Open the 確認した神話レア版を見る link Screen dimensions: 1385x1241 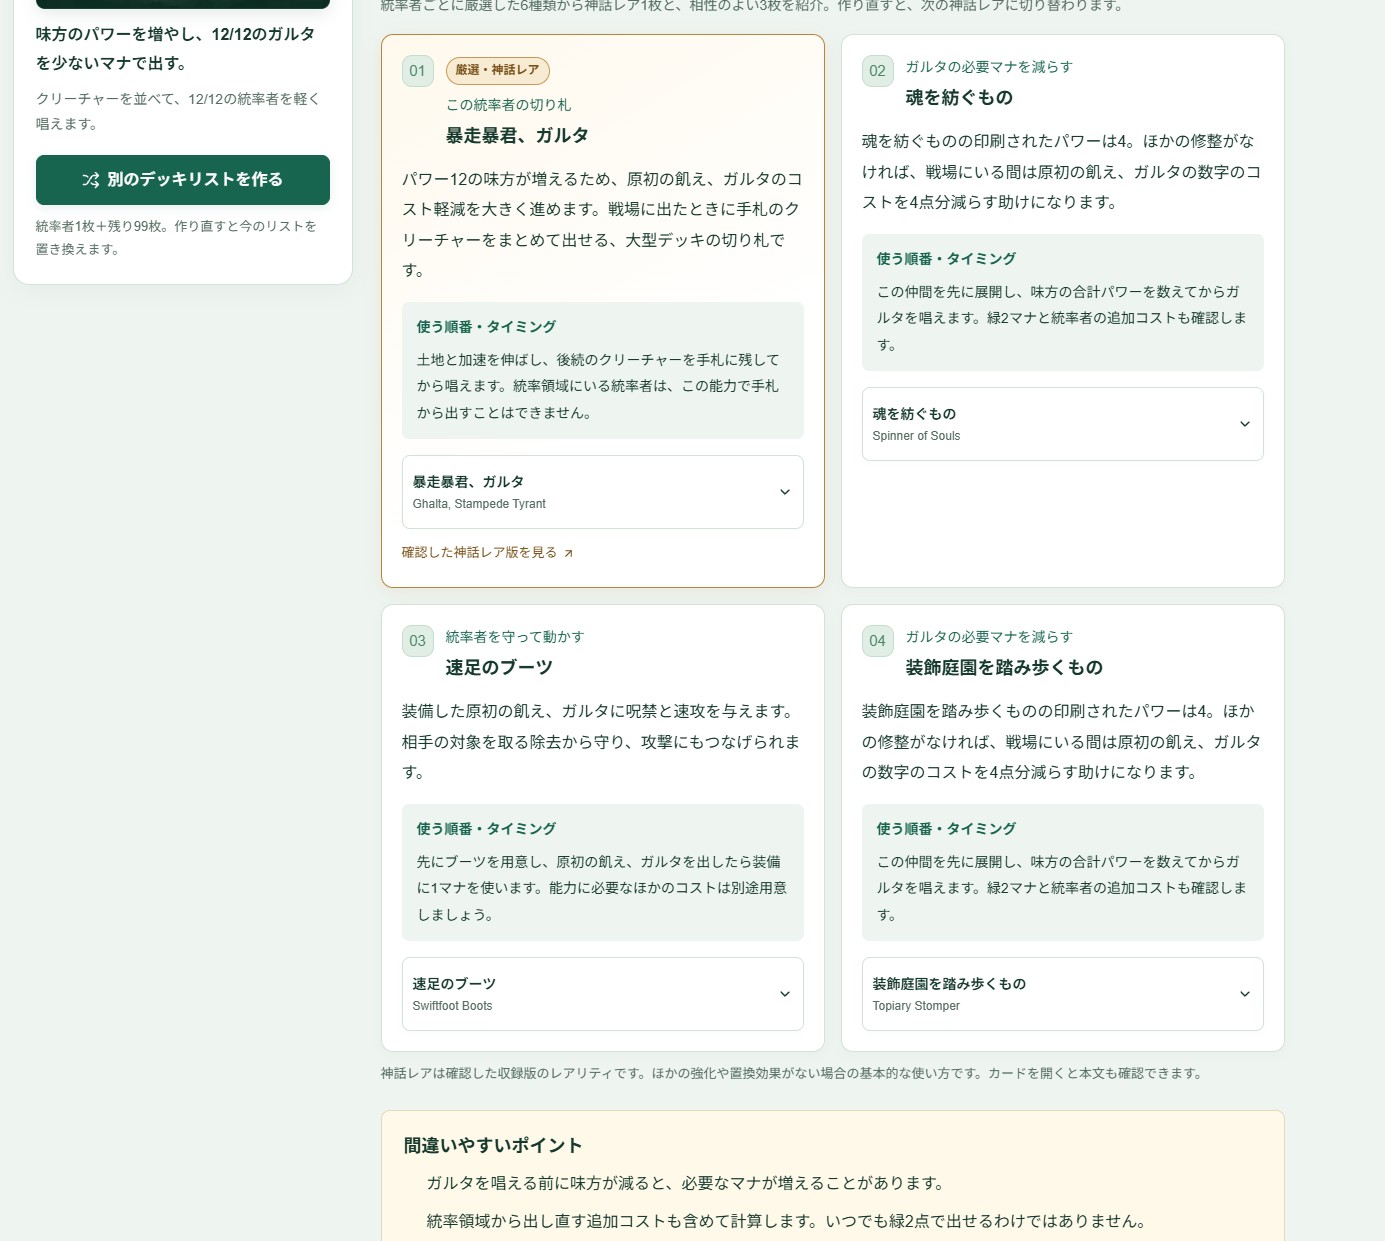[x=487, y=552]
